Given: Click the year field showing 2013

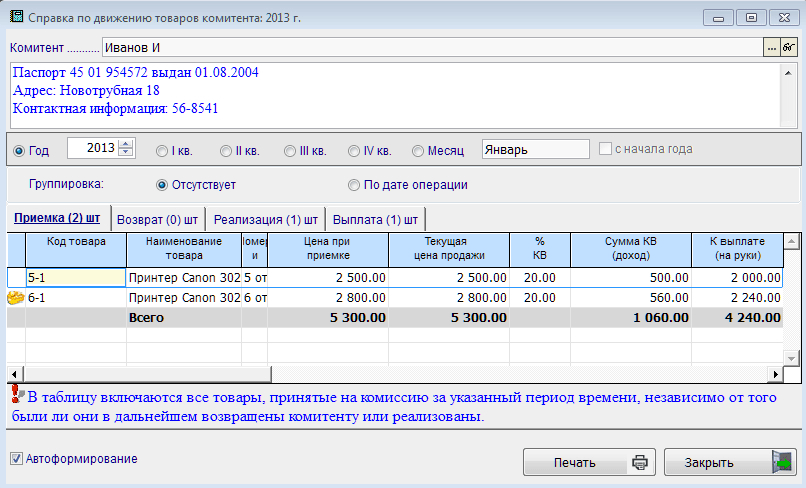Looking at the screenshot, I should click(x=93, y=149).
